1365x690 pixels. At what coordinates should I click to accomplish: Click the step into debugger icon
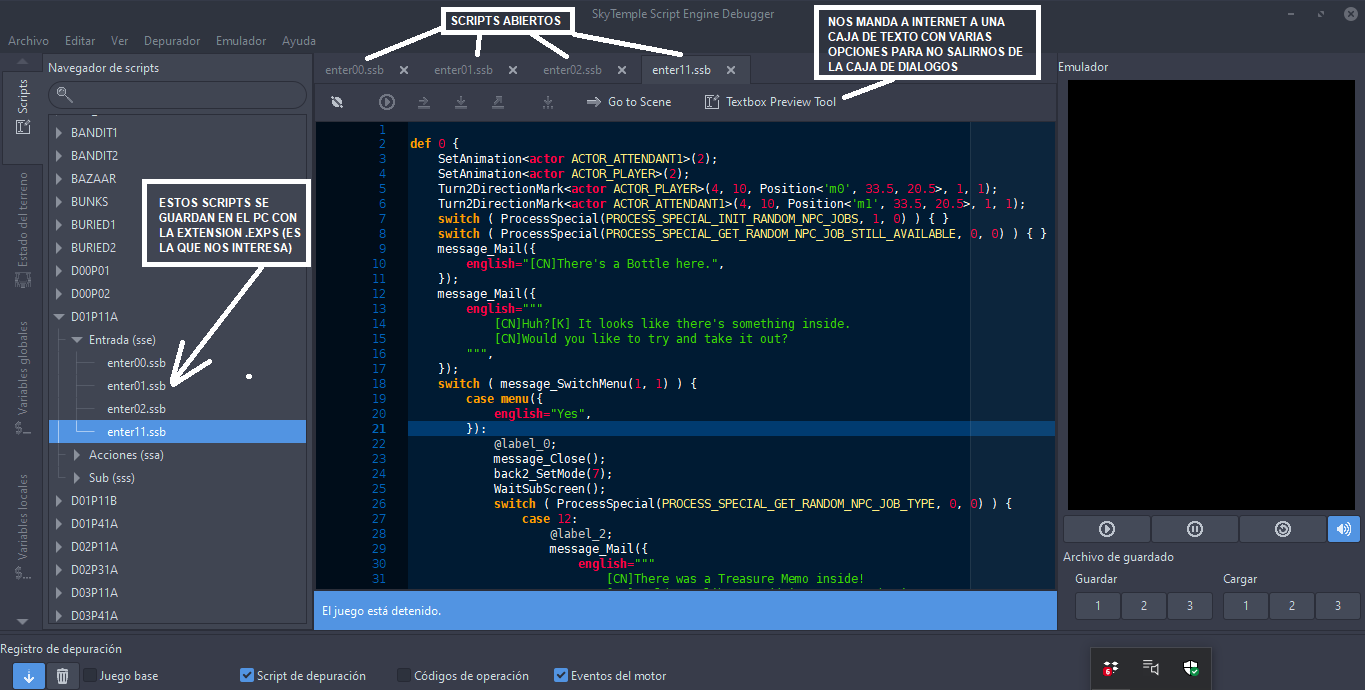tap(461, 102)
